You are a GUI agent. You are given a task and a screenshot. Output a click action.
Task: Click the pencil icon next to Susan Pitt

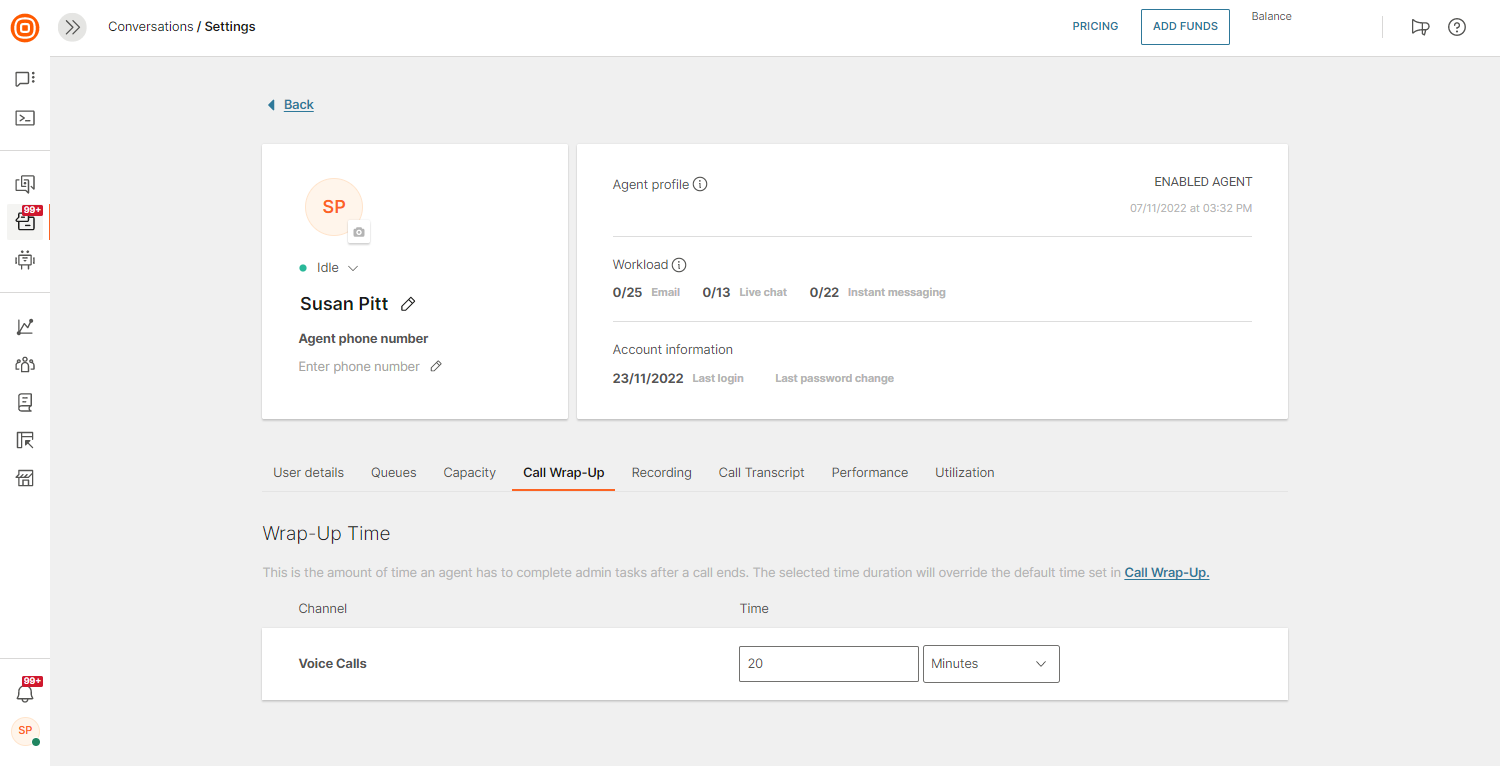pyautogui.click(x=408, y=304)
